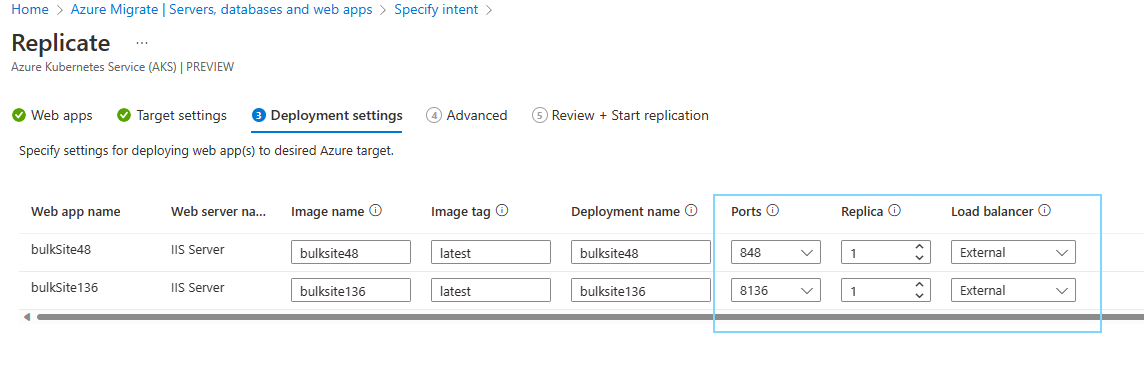
Task: Open Load balancer dropdown for bulkSite136
Action: point(1013,290)
